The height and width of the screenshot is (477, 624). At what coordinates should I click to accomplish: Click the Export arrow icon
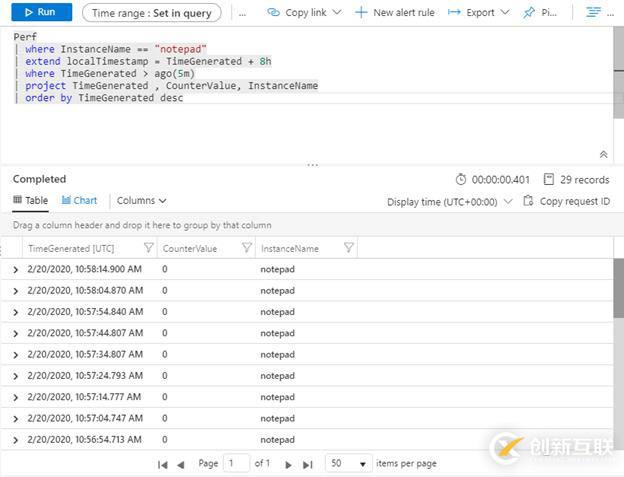454,12
